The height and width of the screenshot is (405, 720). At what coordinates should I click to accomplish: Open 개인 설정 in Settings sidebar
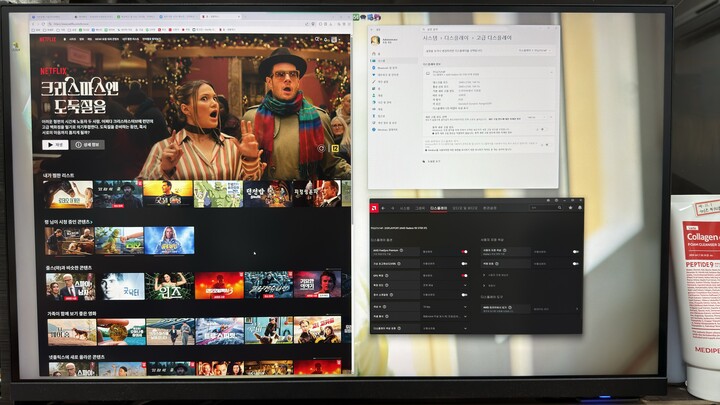[381, 82]
